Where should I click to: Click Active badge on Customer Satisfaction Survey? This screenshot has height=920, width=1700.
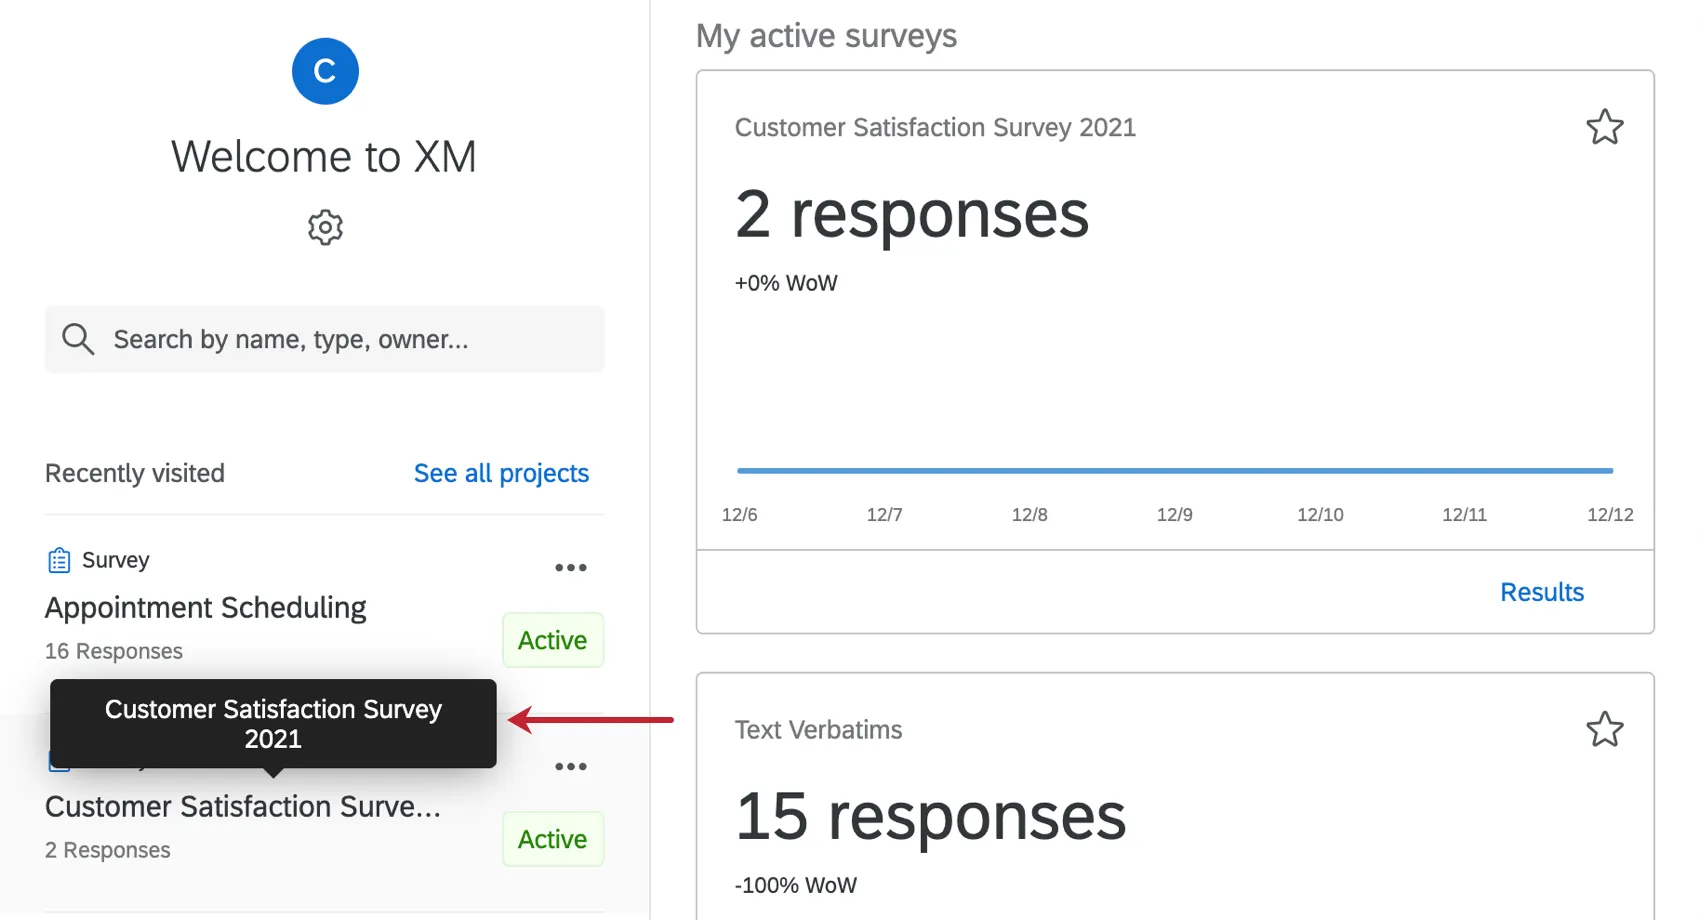(552, 839)
